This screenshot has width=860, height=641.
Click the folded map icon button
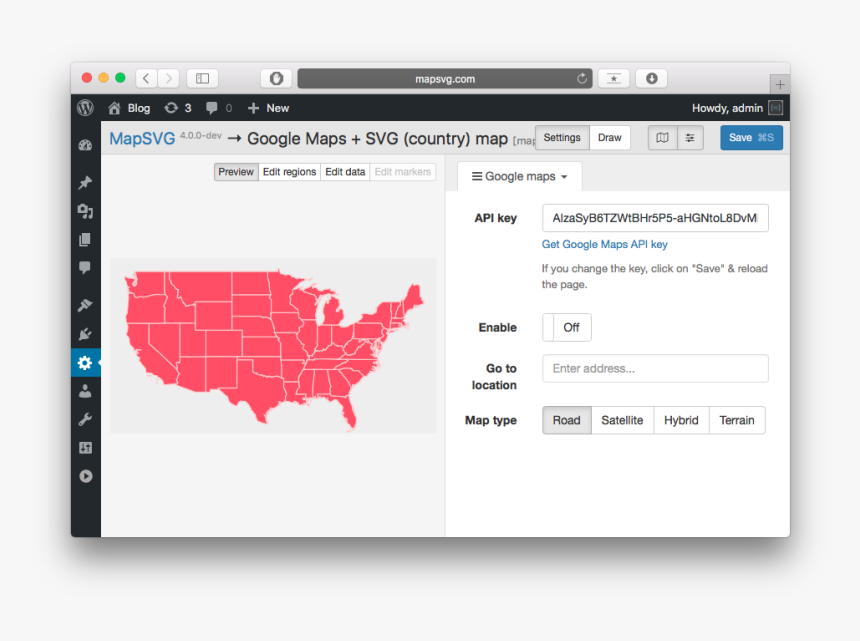click(x=663, y=138)
